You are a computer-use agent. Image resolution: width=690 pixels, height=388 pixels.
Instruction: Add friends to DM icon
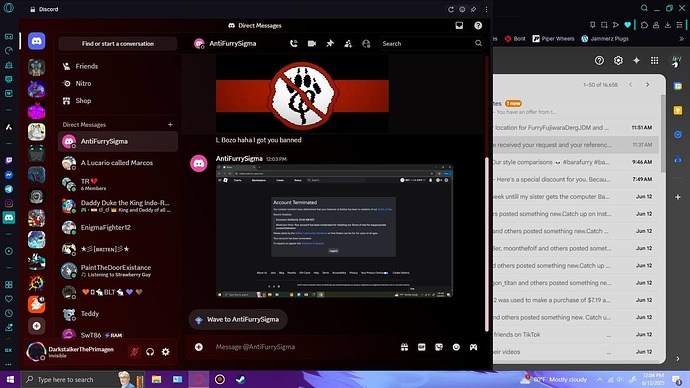(348, 44)
